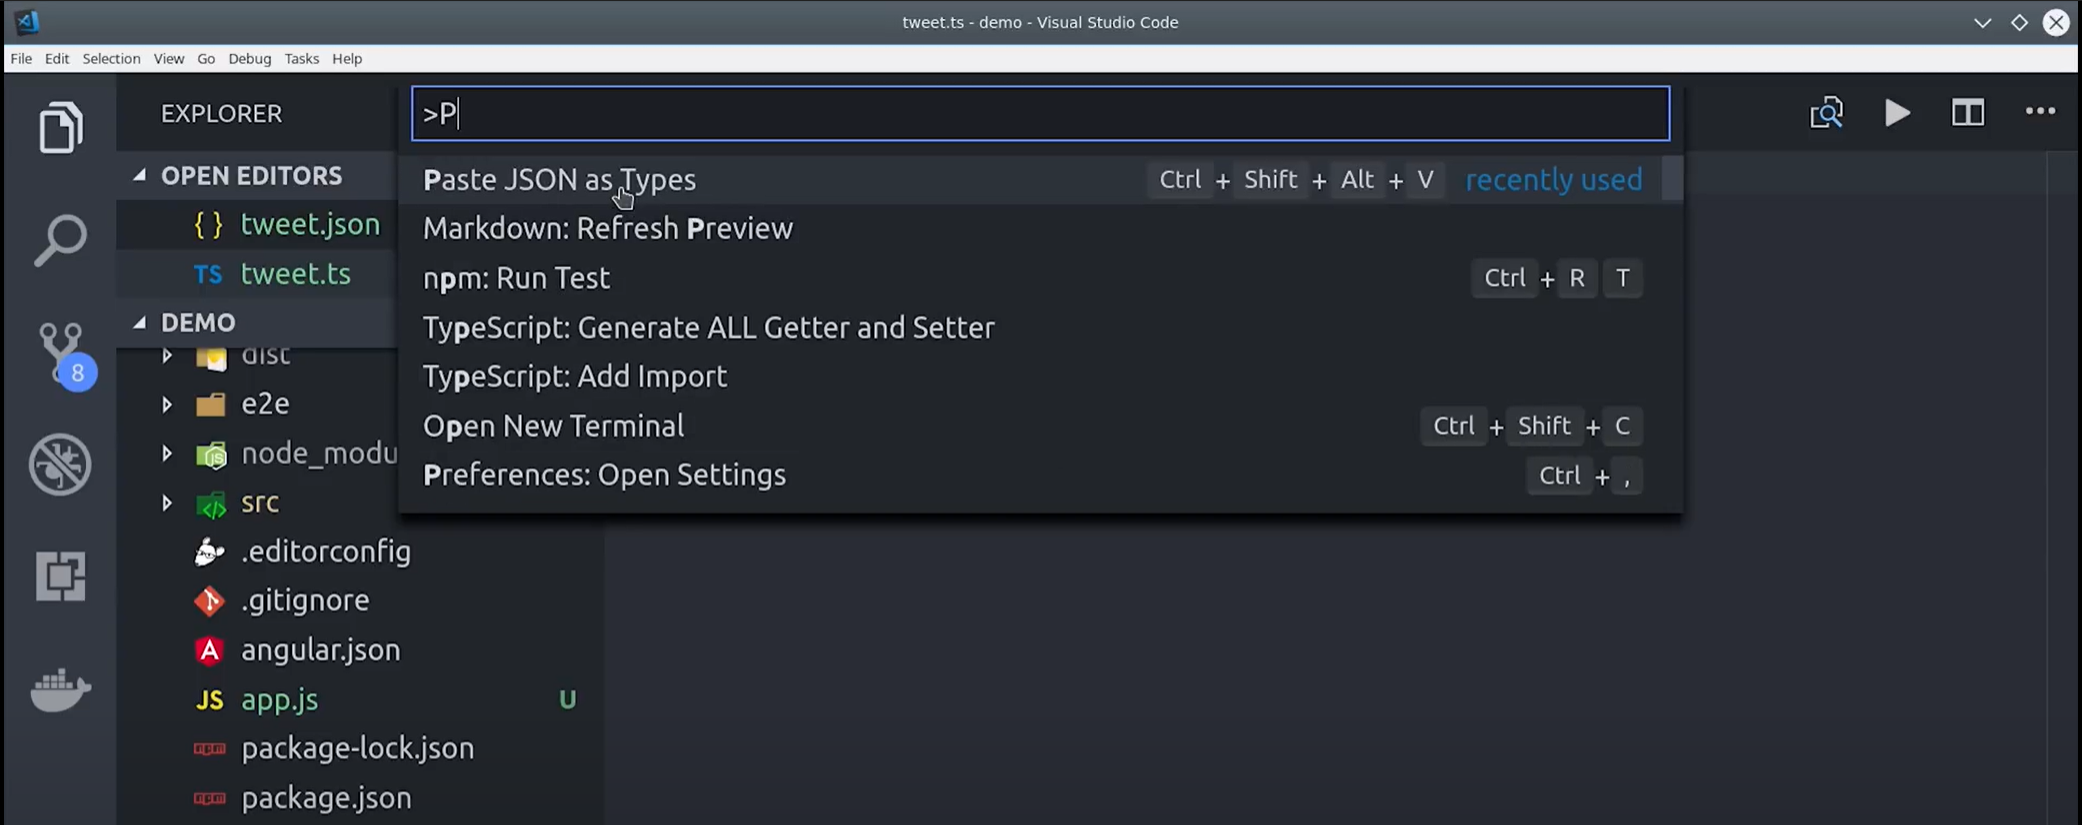Open the Docker view in activity bar
Image resolution: width=2082 pixels, height=825 pixels.
tap(60, 690)
